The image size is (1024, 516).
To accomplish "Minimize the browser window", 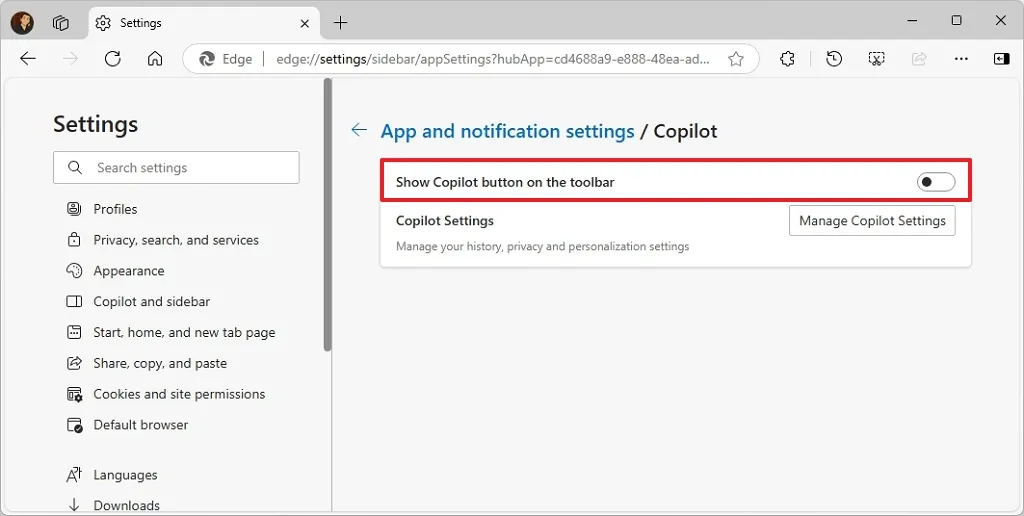I will [x=912, y=21].
